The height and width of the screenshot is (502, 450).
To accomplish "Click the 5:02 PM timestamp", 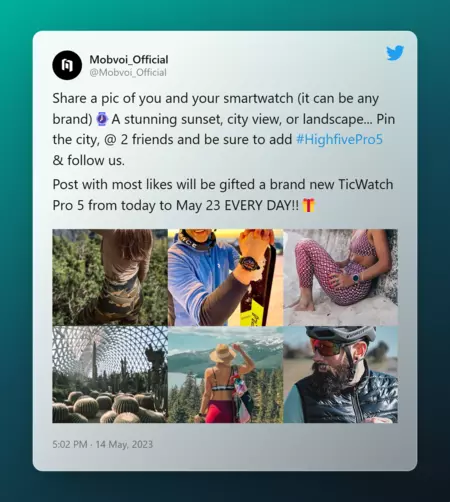I will point(70,444).
